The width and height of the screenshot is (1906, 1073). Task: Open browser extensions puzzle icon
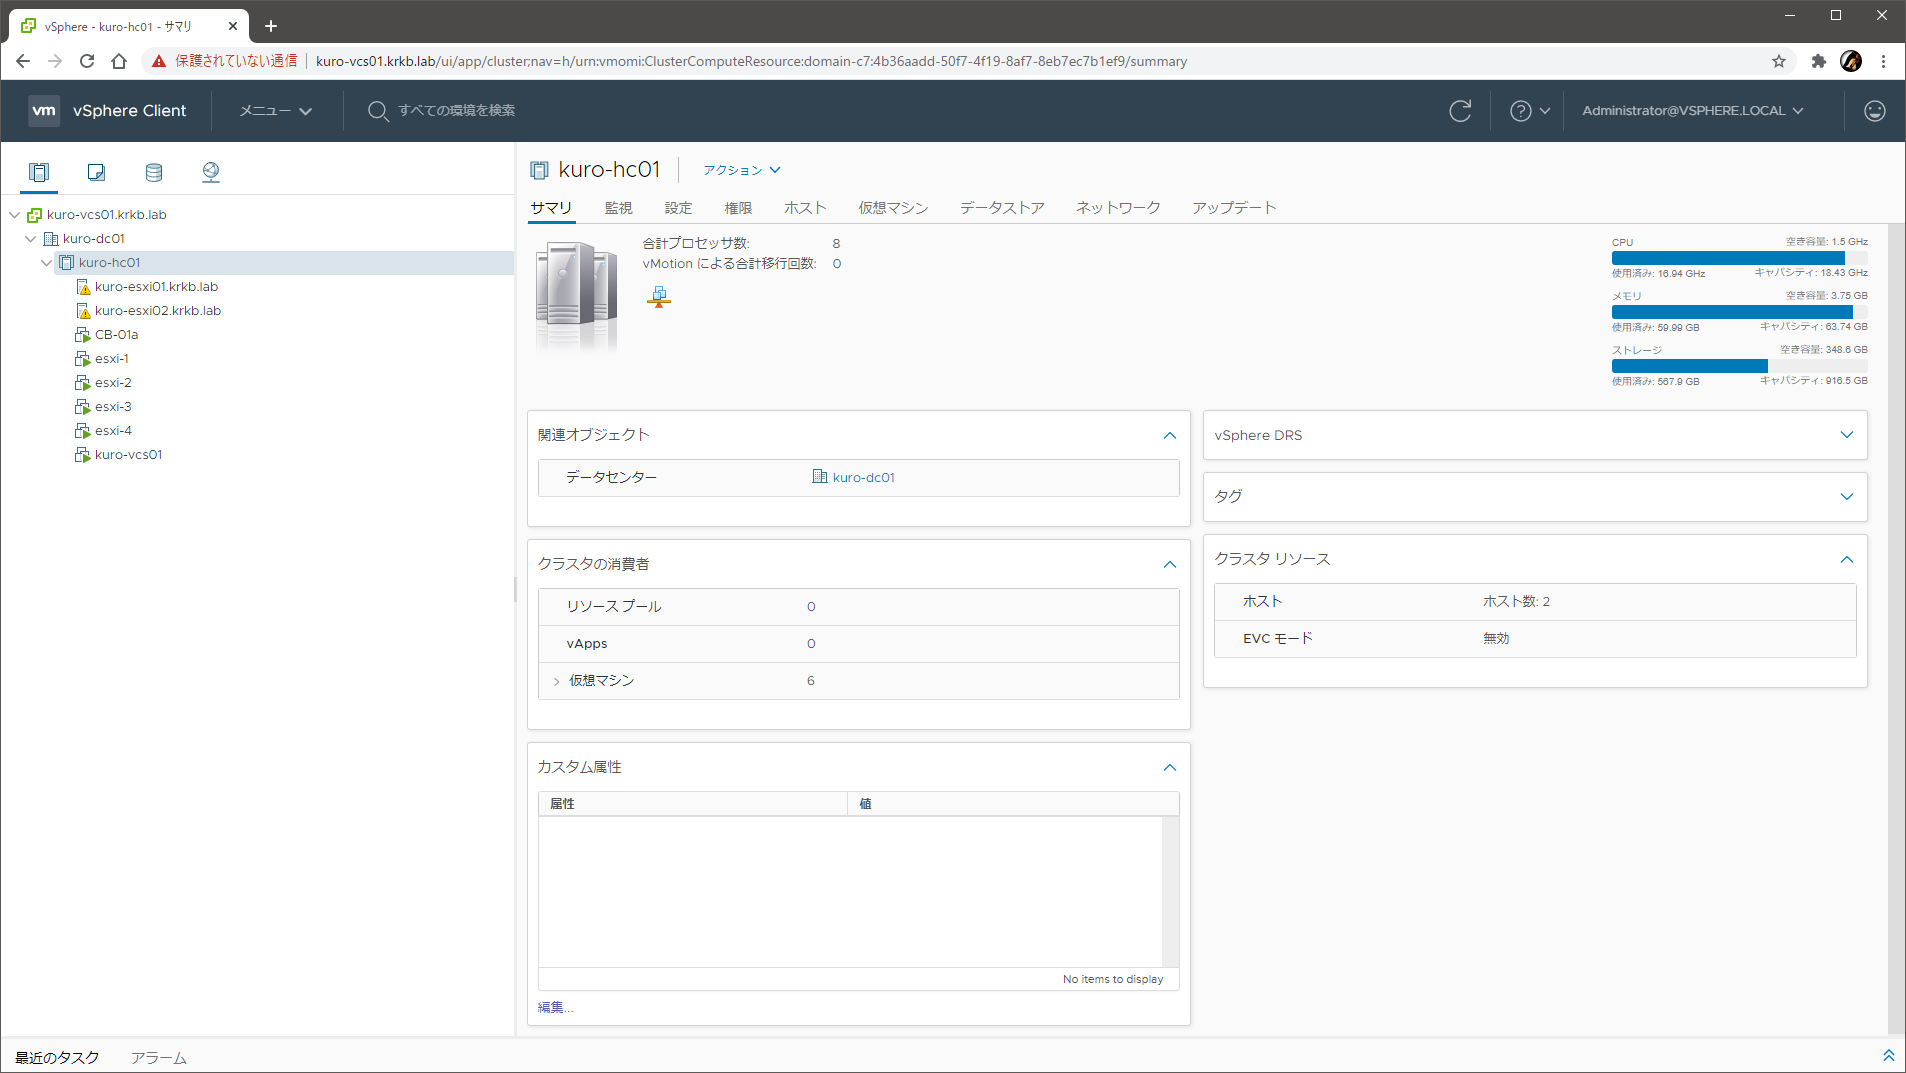1818,61
